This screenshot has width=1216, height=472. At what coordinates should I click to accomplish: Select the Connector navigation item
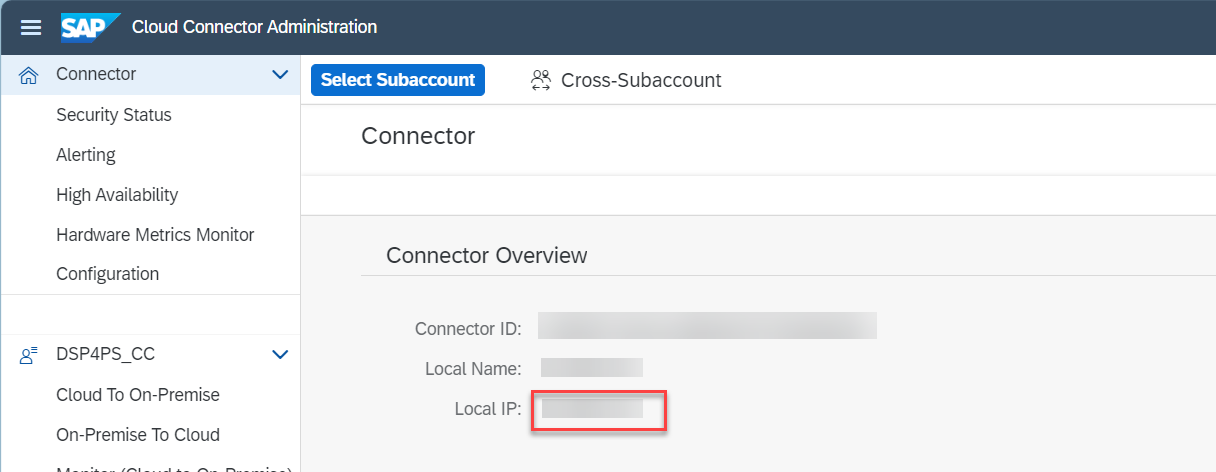tap(150, 75)
